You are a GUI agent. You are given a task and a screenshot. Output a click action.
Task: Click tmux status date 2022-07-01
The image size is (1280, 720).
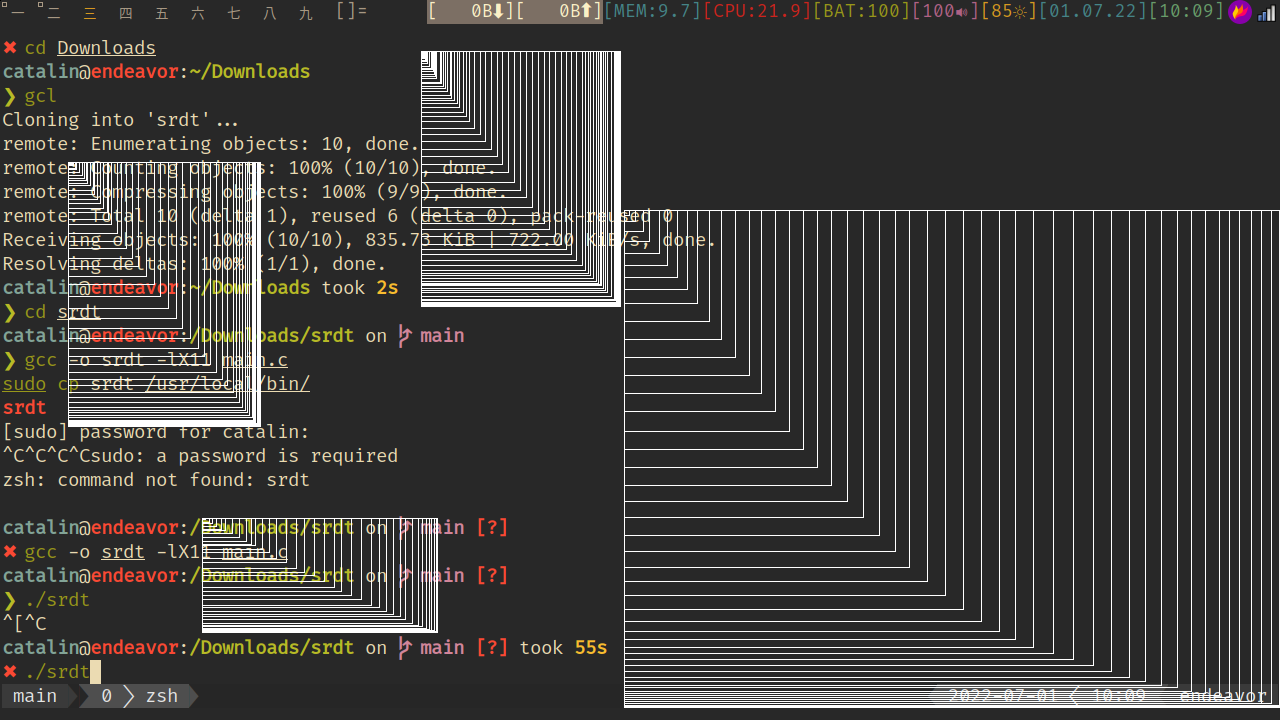click(1002, 696)
